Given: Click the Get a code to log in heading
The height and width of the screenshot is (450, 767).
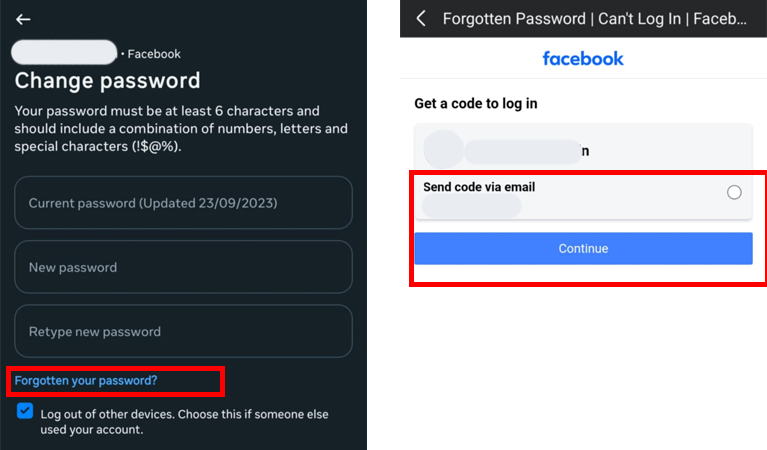Looking at the screenshot, I should tap(475, 103).
